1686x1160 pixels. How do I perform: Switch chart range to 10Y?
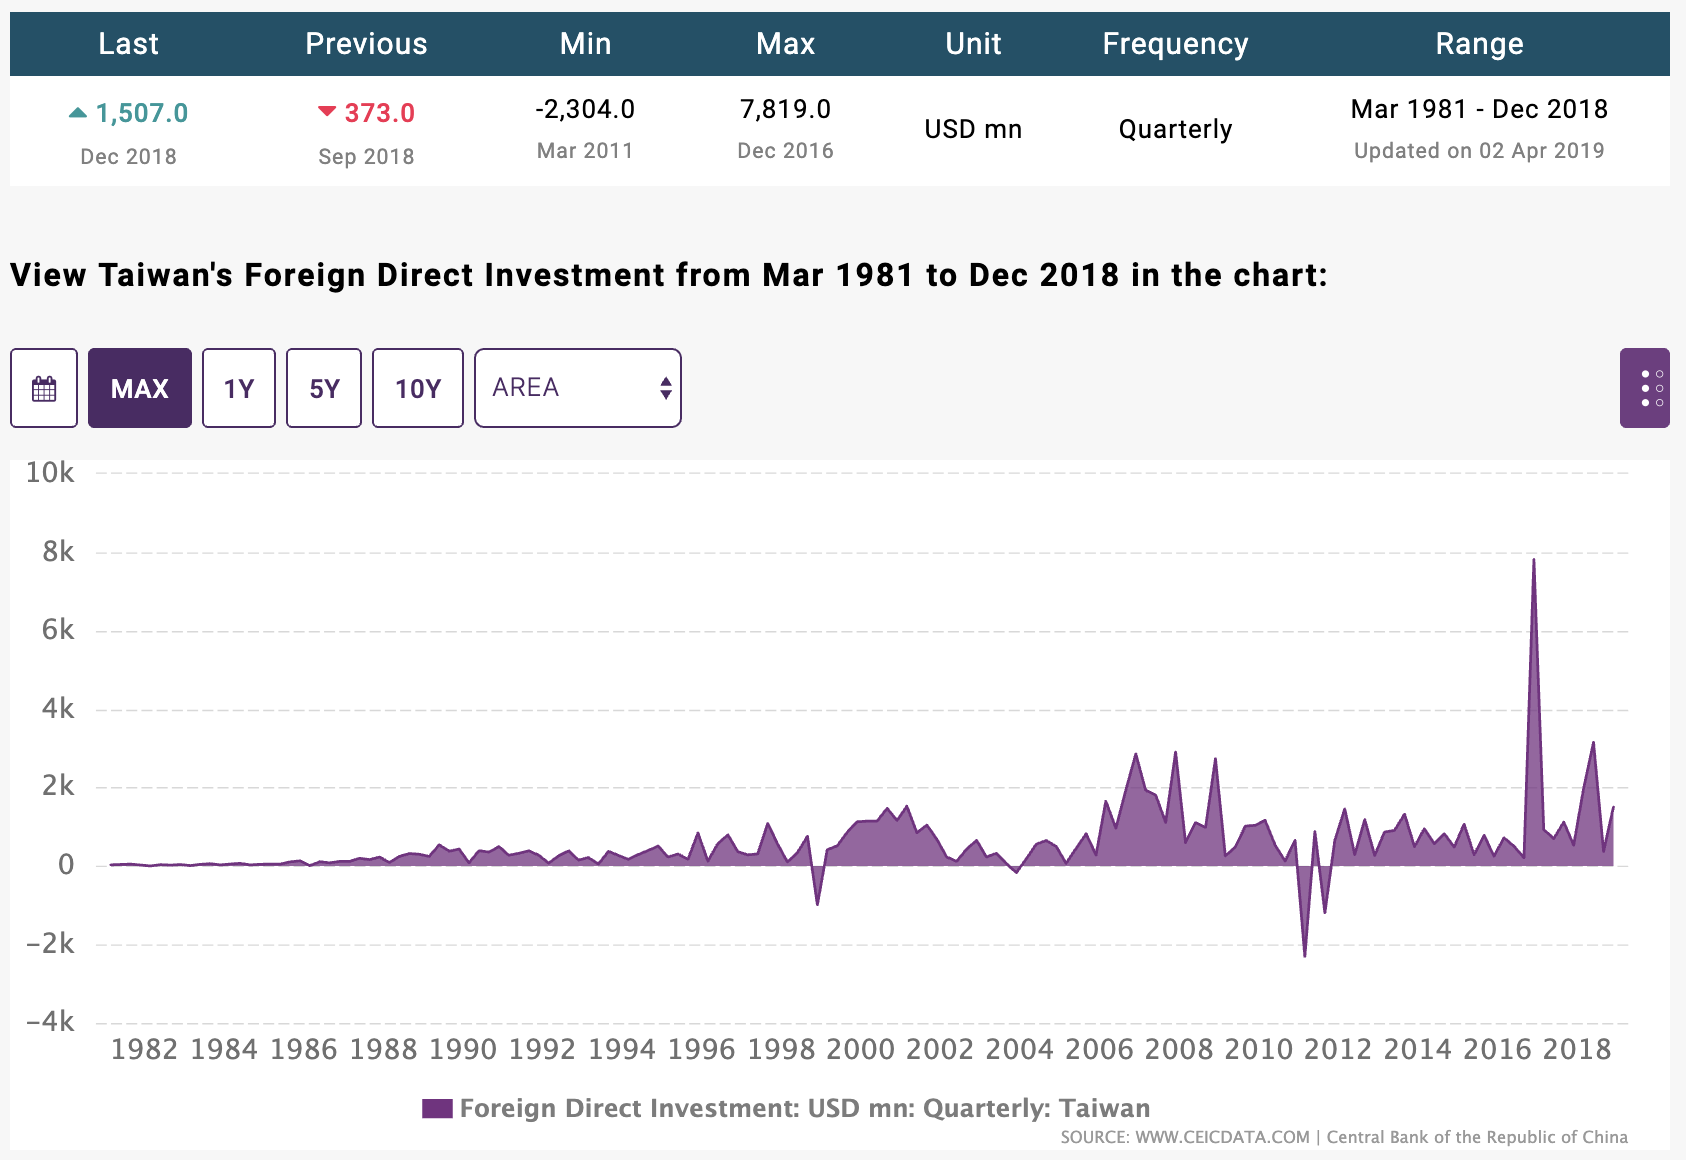tap(418, 388)
